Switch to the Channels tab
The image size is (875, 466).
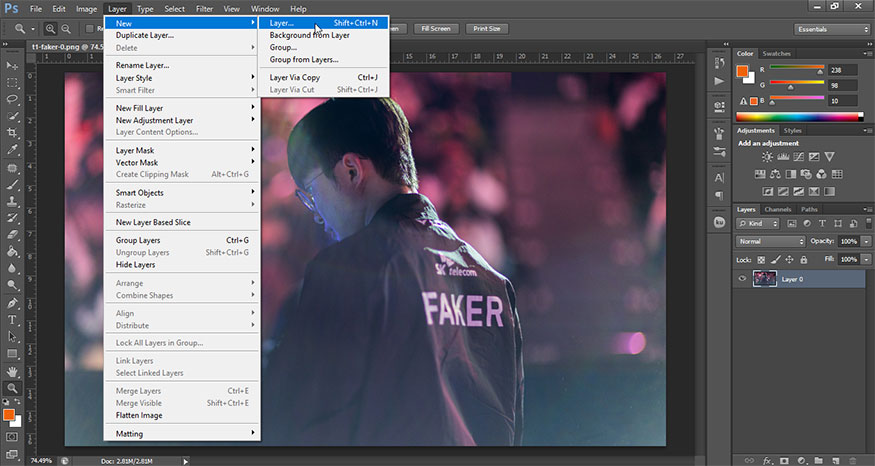777,209
